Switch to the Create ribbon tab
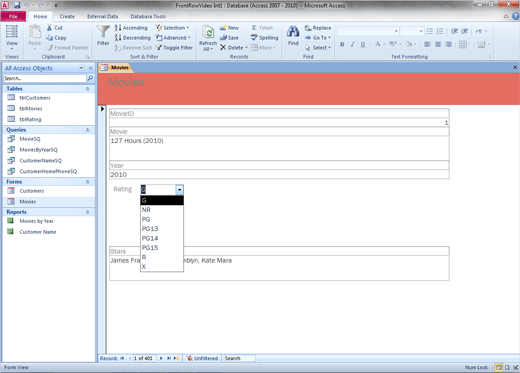 click(67, 16)
